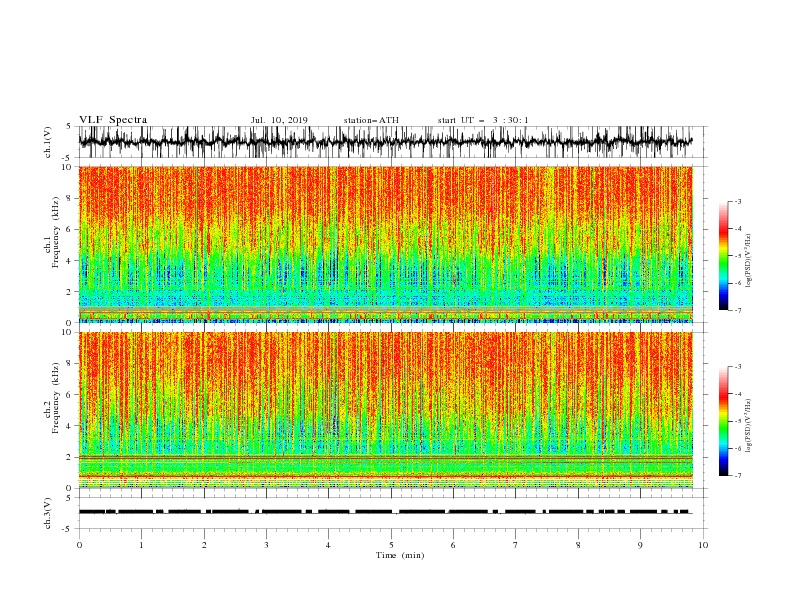792x612 pixels.
Task: Click time axis tick label '0'
Action: coord(79,545)
